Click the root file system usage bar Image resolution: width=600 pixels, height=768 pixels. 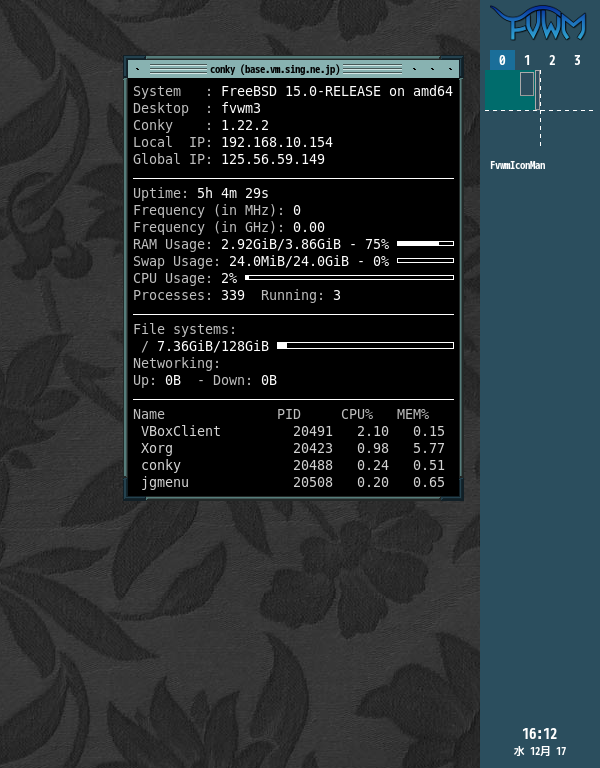click(x=365, y=346)
